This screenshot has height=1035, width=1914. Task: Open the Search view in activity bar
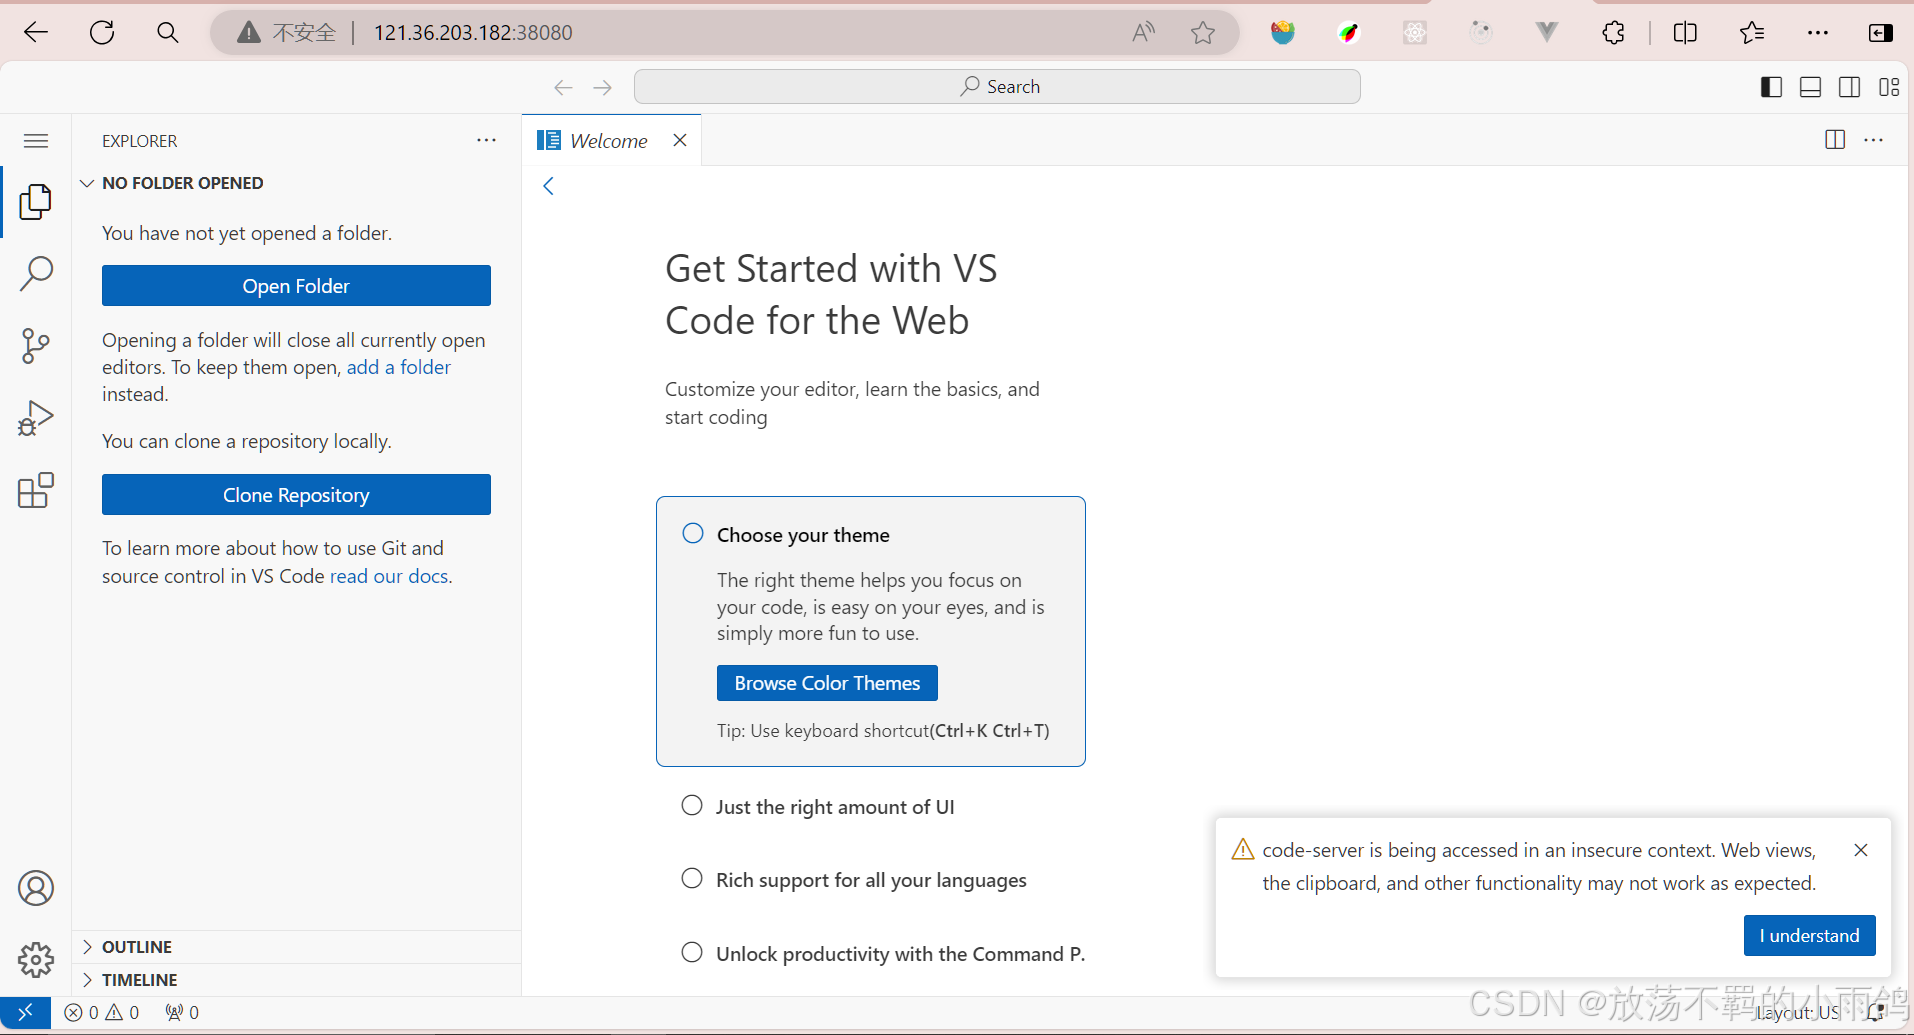pyautogui.click(x=36, y=273)
